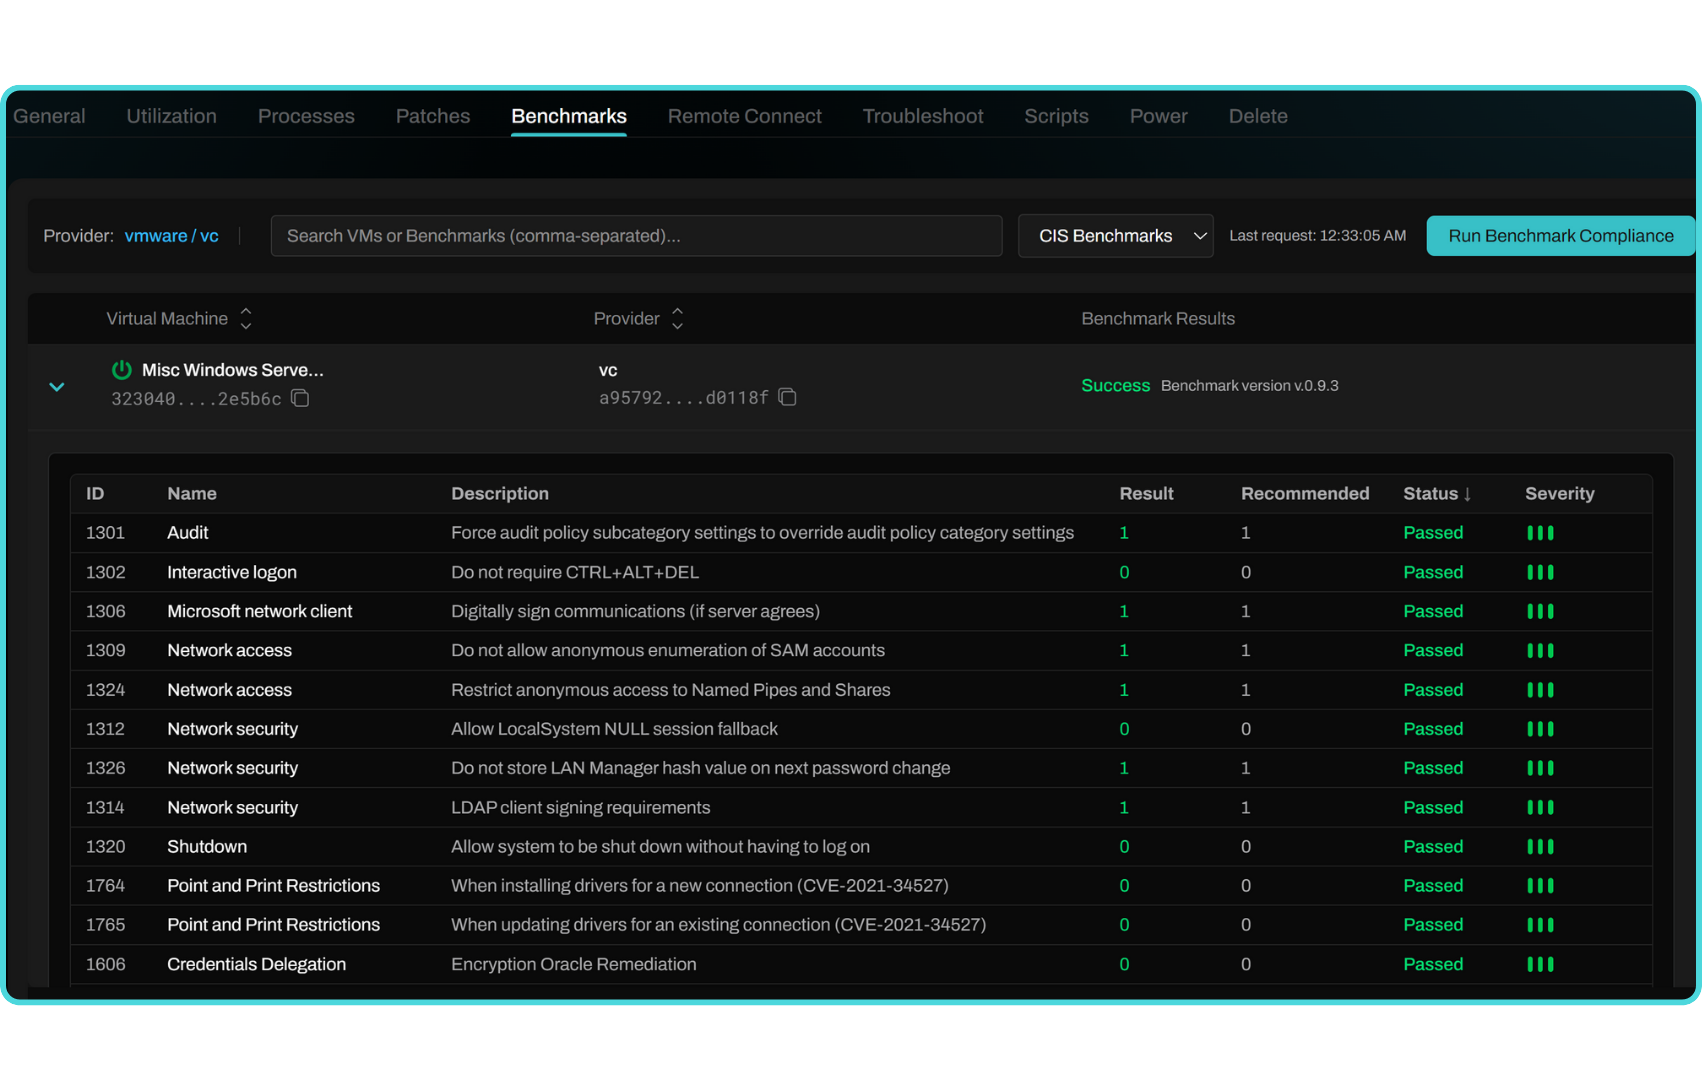
Task: Open the CIS Benchmarks dropdown
Action: coord(1115,236)
